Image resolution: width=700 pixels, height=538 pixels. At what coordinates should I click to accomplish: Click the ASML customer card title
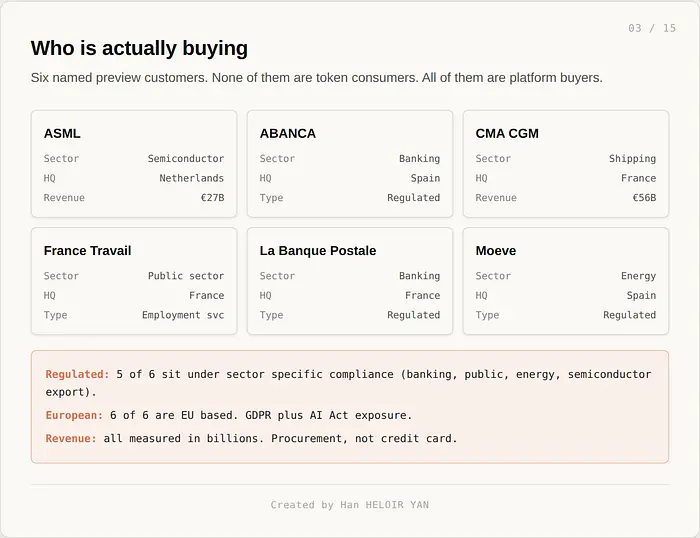coord(62,133)
